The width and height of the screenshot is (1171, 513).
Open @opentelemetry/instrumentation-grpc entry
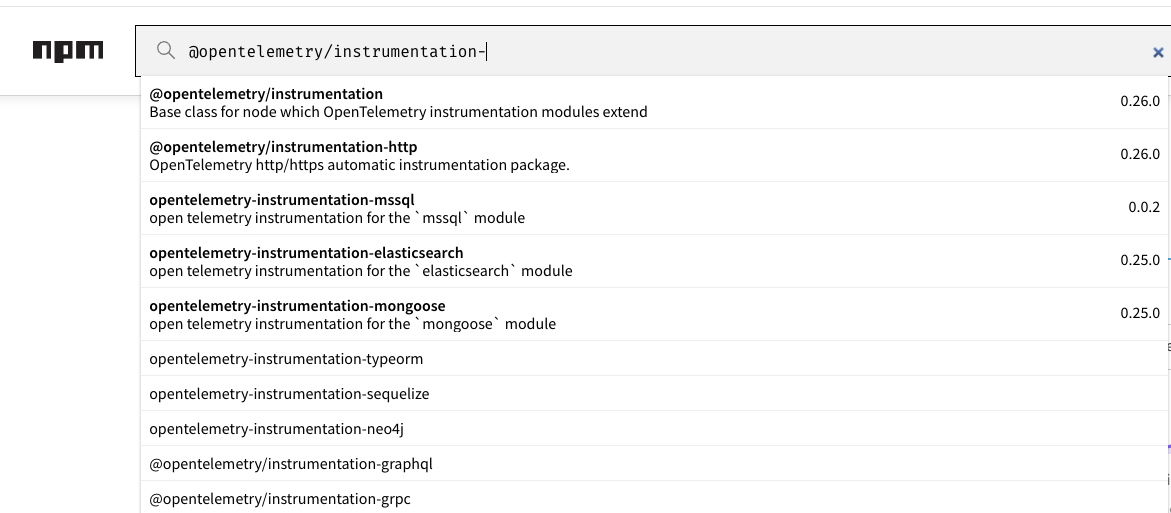[655, 497]
